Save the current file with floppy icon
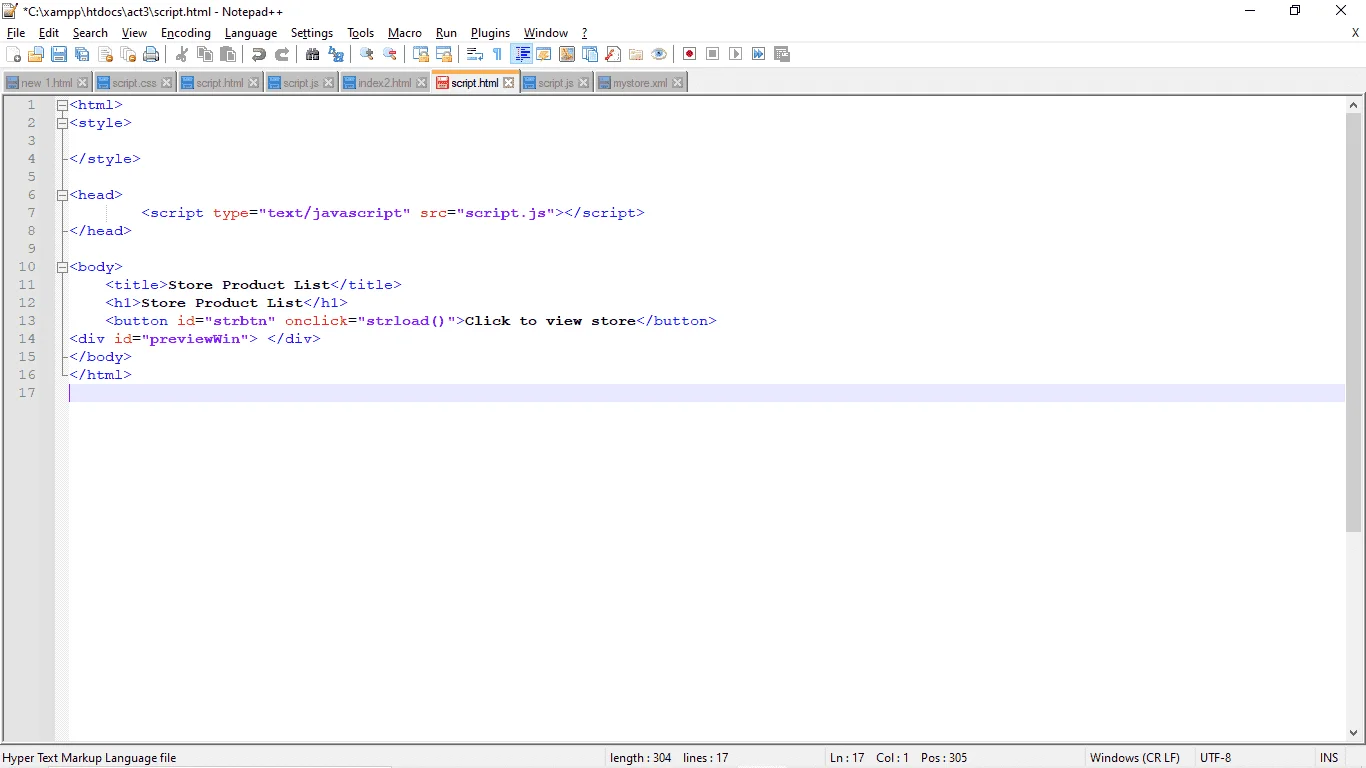1366x768 pixels. point(59,54)
